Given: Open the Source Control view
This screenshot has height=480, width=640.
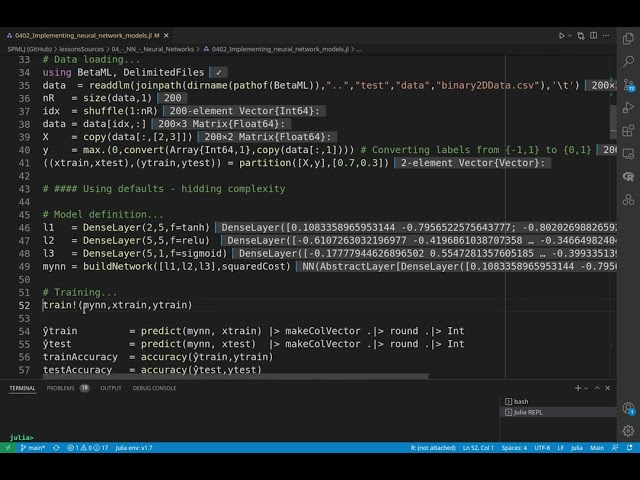Looking at the screenshot, I should [628, 85].
